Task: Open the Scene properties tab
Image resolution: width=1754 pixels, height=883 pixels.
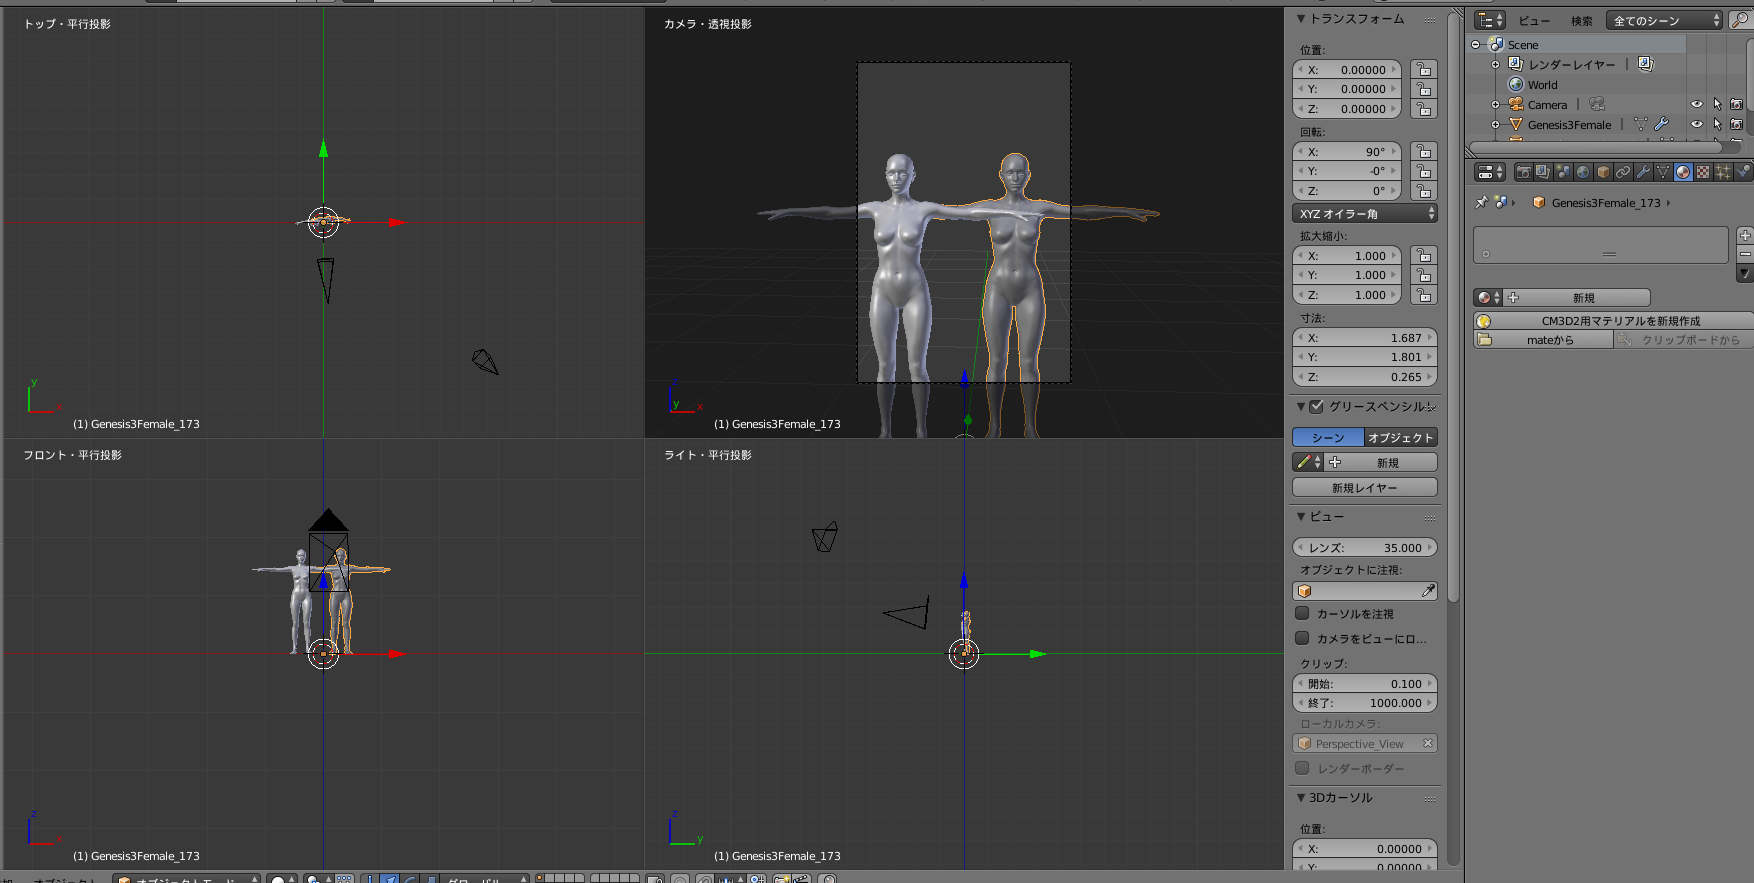Action: coord(1563,172)
